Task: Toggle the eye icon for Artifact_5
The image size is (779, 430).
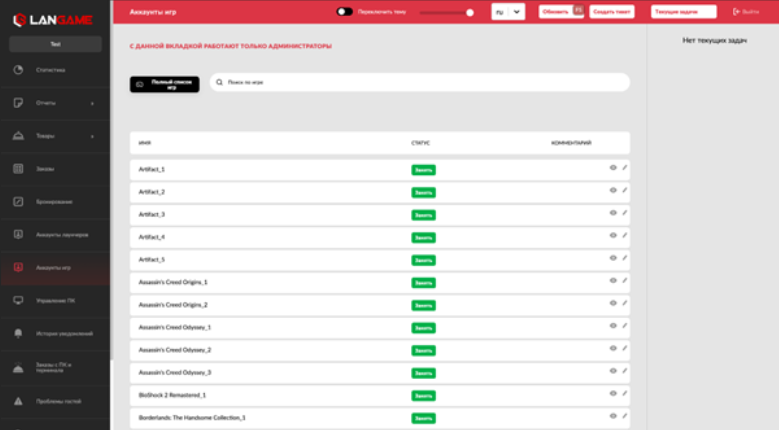Action: point(613,258)
